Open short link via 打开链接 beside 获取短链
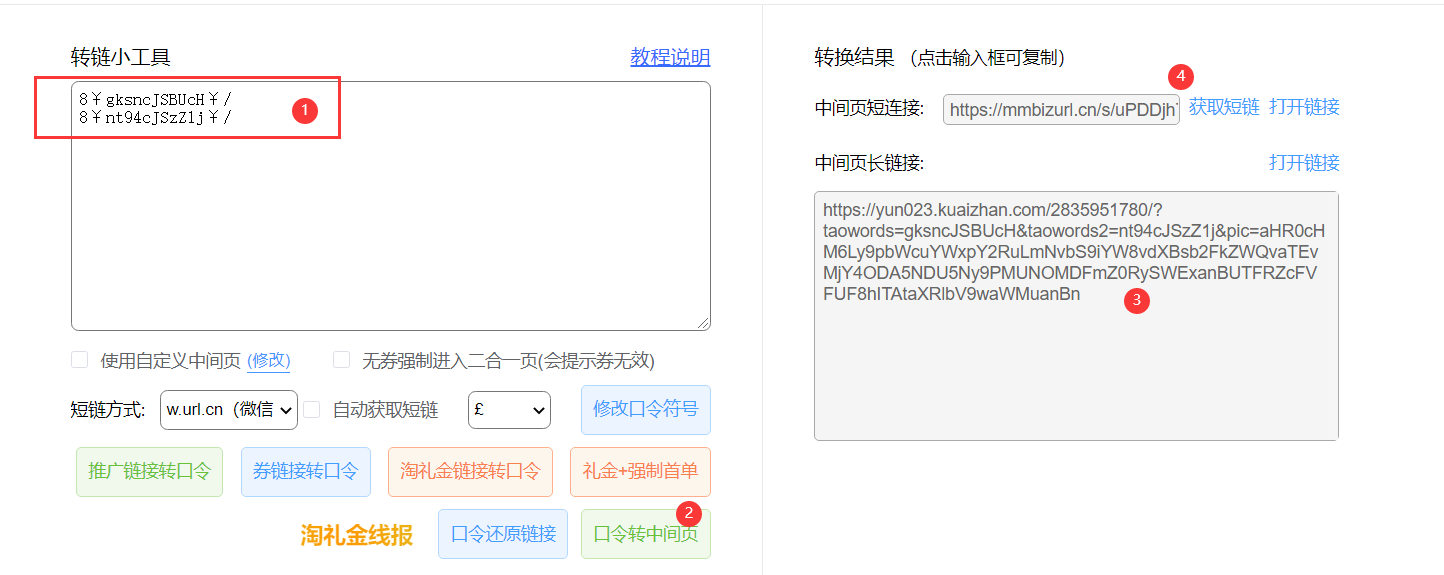The image size is (1444, 575). click(x=1304, y=107)
